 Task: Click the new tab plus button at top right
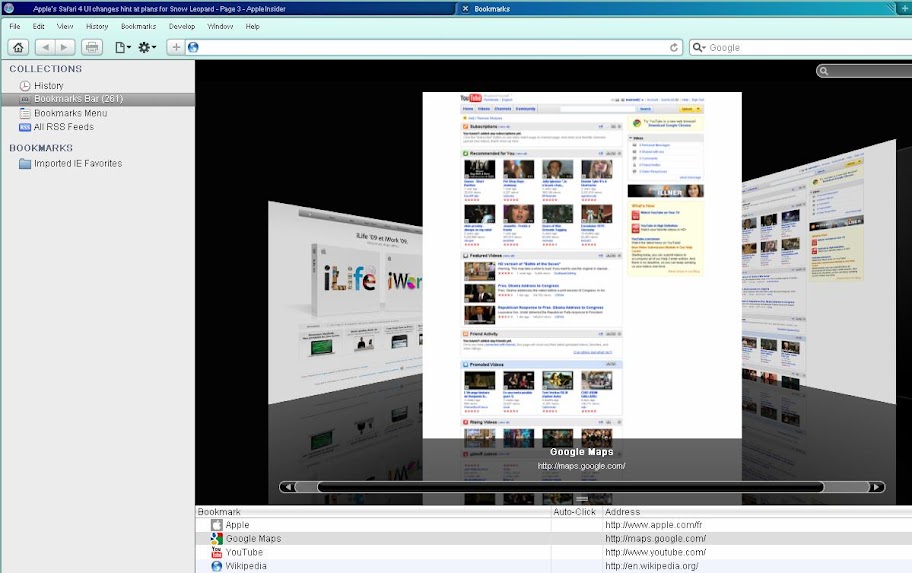tap(905, 9)
